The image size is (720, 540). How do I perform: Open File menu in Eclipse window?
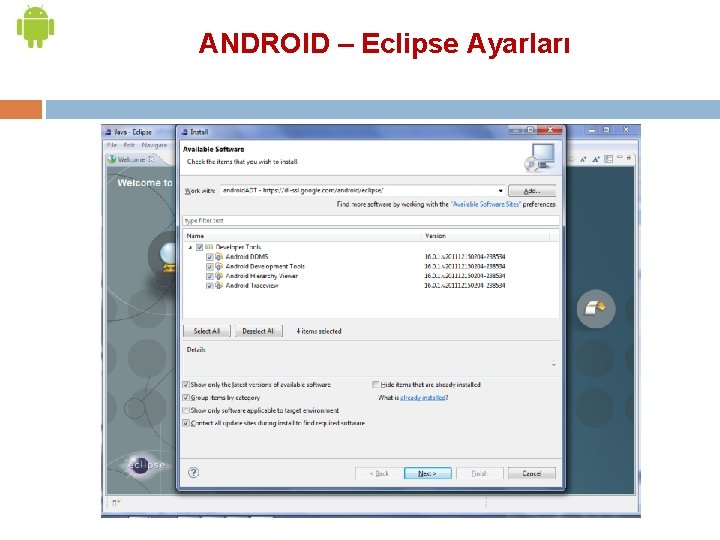pos(112,145)
